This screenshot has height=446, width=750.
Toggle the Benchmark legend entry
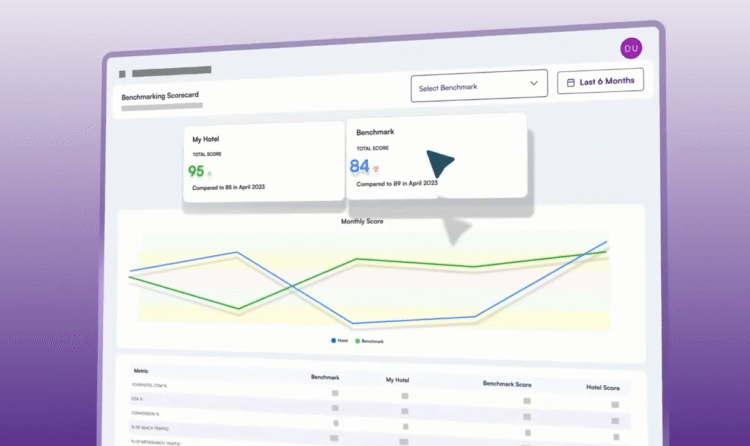[369, 341]
